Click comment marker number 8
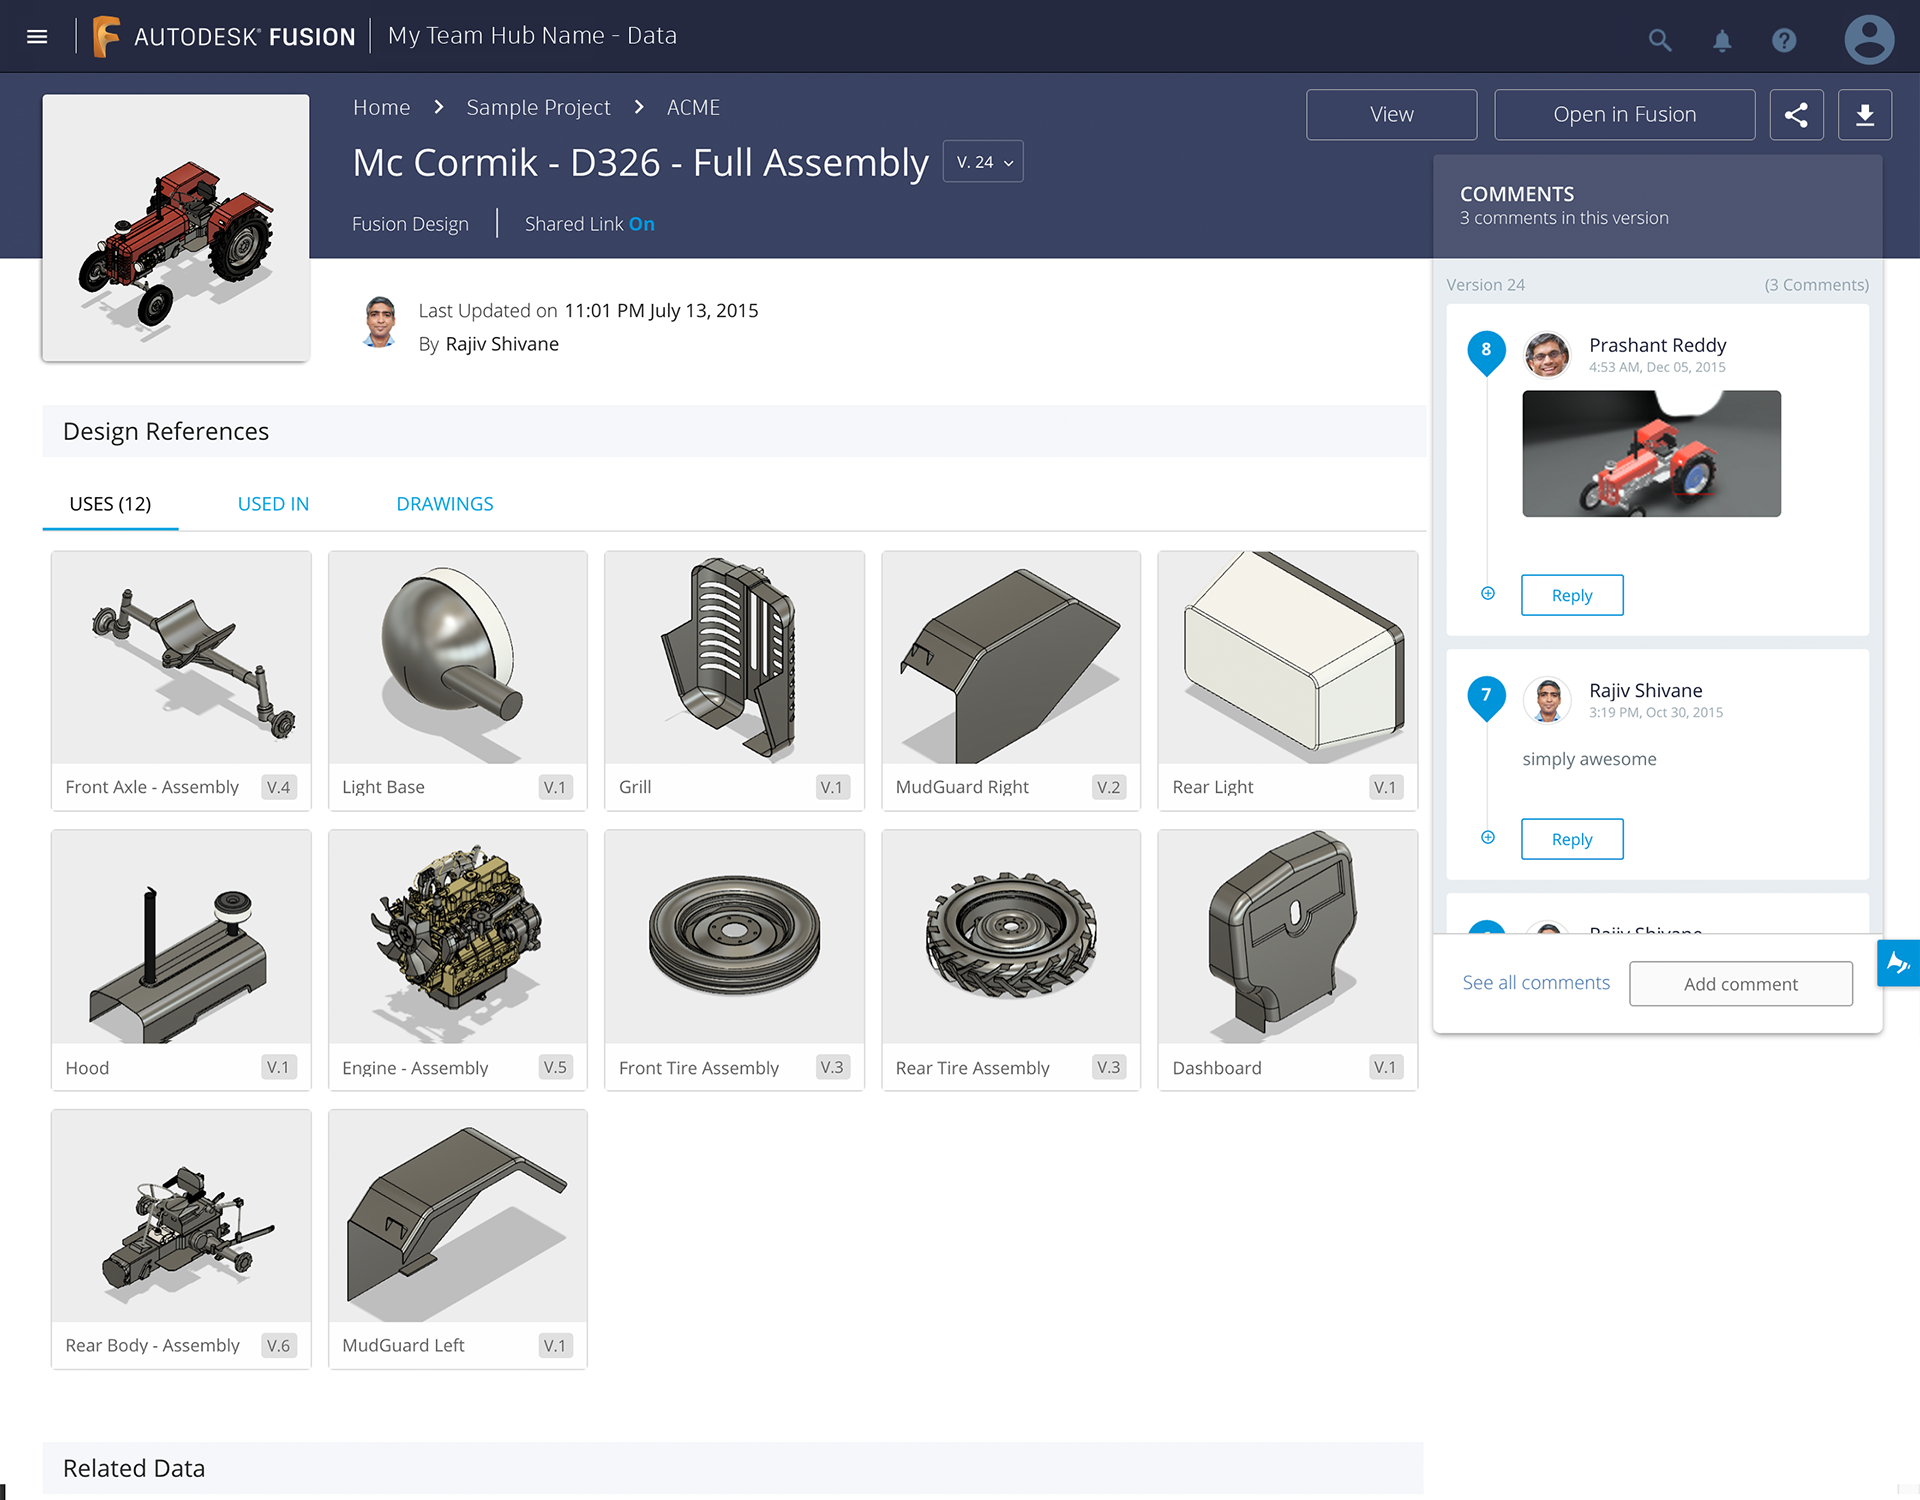The height and width of the screenshot is (1500, 1920). click(1486, 350)
